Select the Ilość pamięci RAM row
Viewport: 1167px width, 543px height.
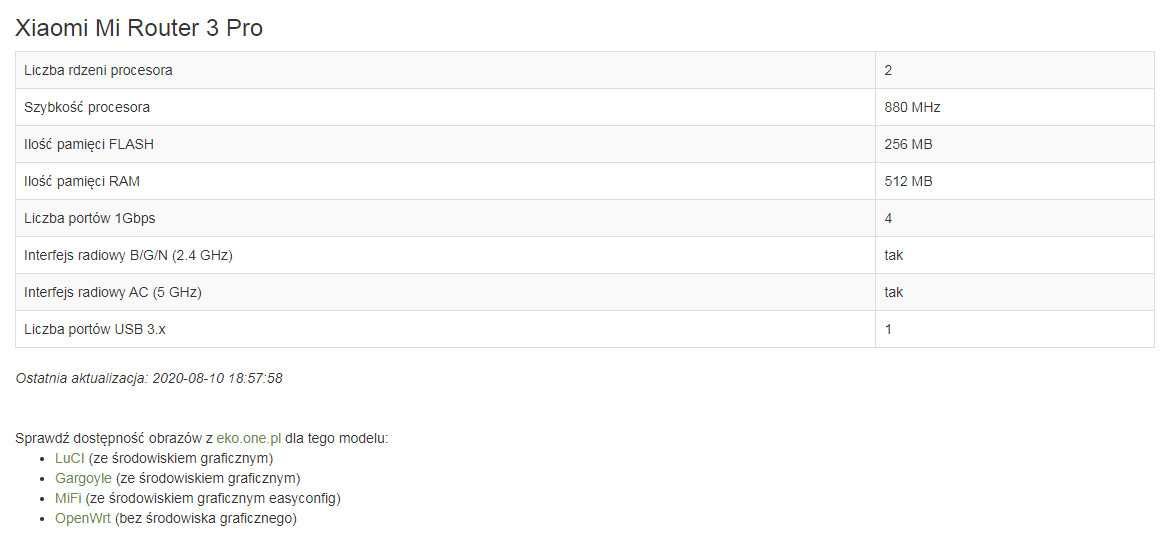click(x=584, y=181)
